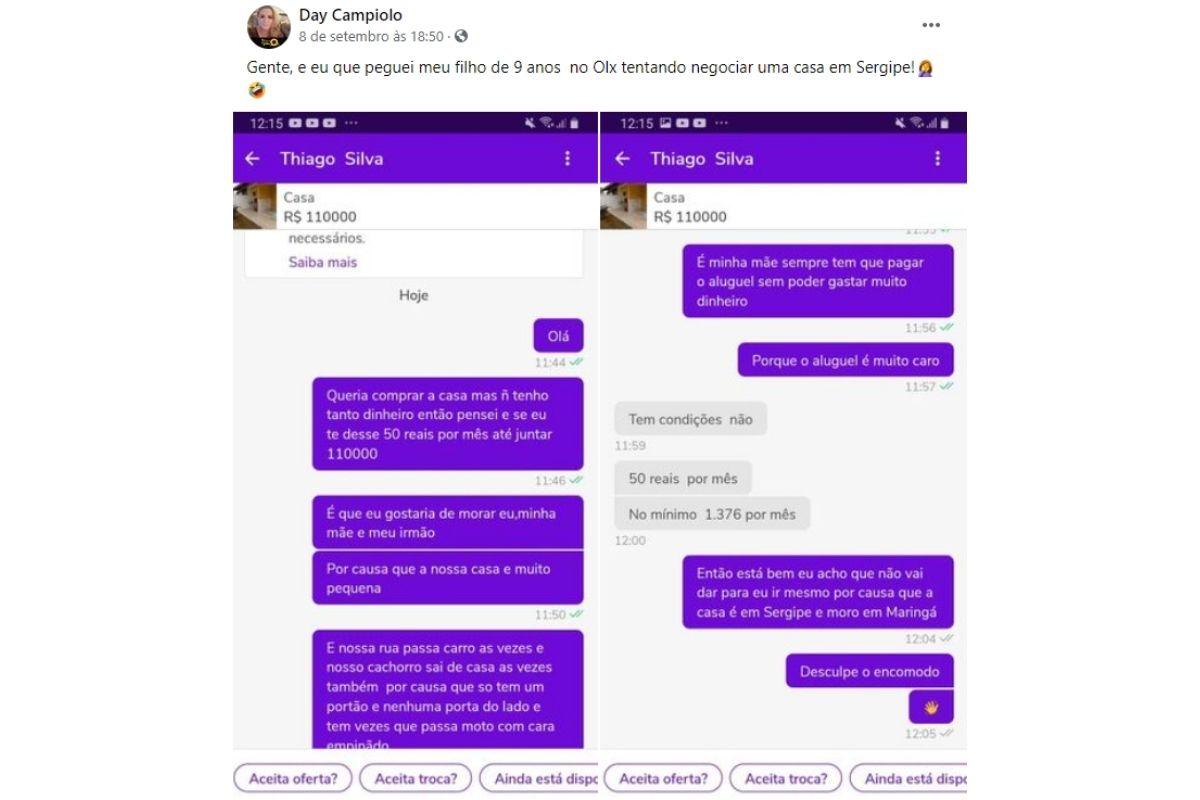
Task: Tap the right Ainda está dispo quick reply
Action: 908,778
